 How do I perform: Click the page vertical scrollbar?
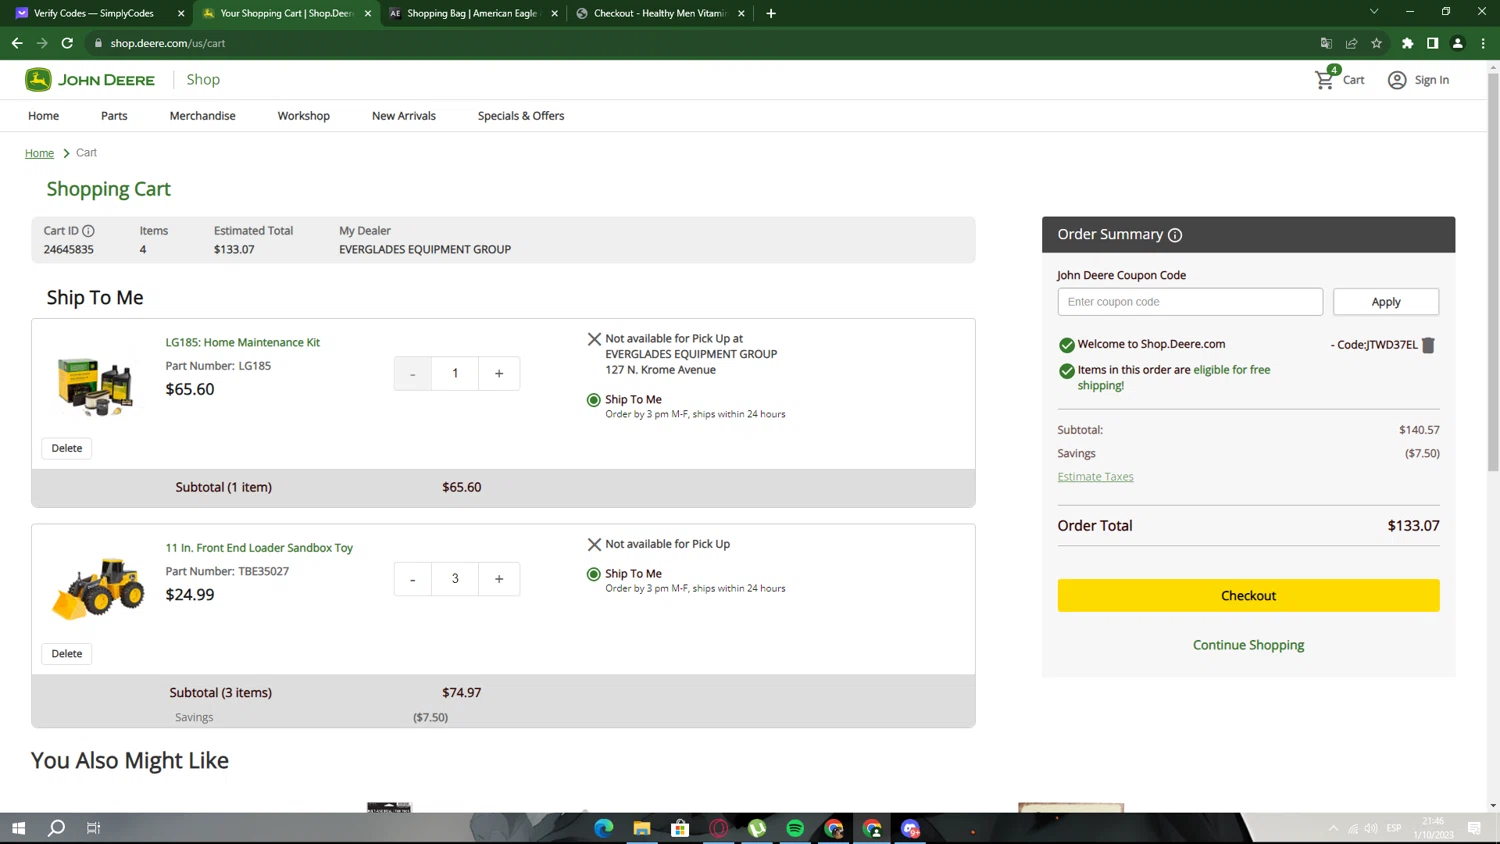coord(1493,270)
